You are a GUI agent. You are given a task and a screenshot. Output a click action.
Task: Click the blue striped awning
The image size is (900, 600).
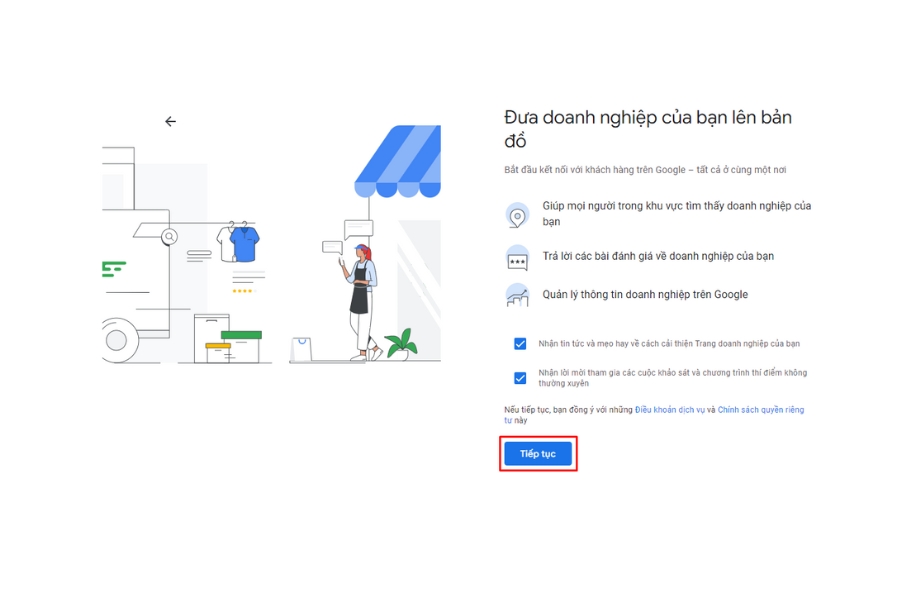point(398,160)
